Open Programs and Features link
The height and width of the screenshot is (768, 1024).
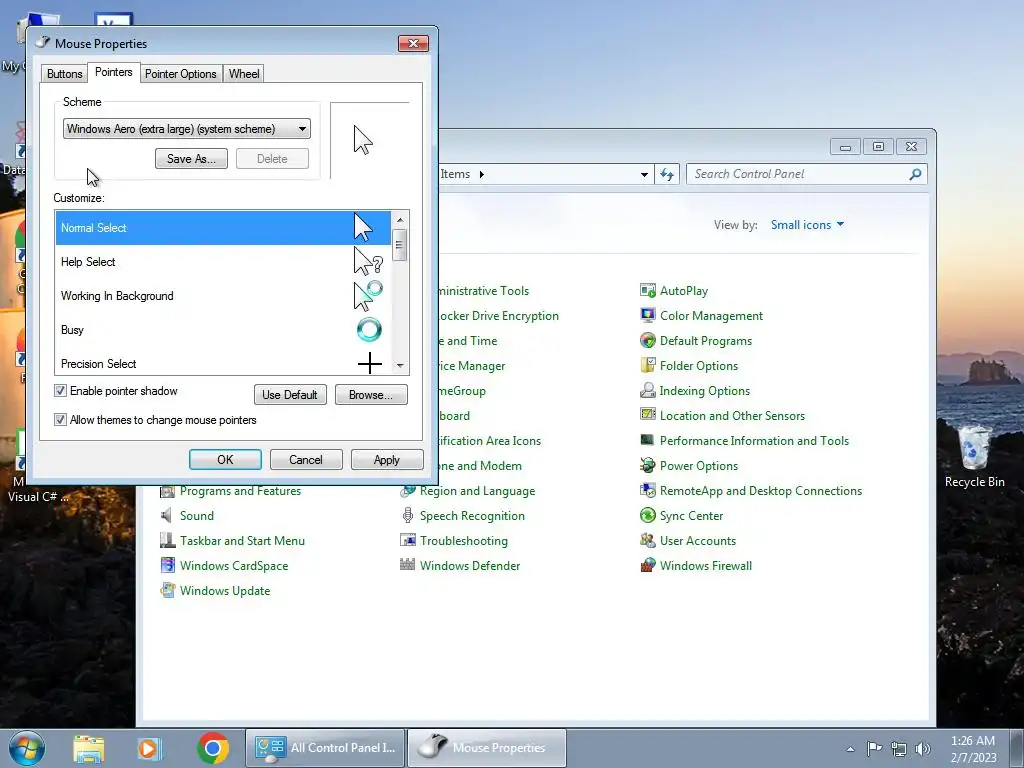[x=240, y=490]
